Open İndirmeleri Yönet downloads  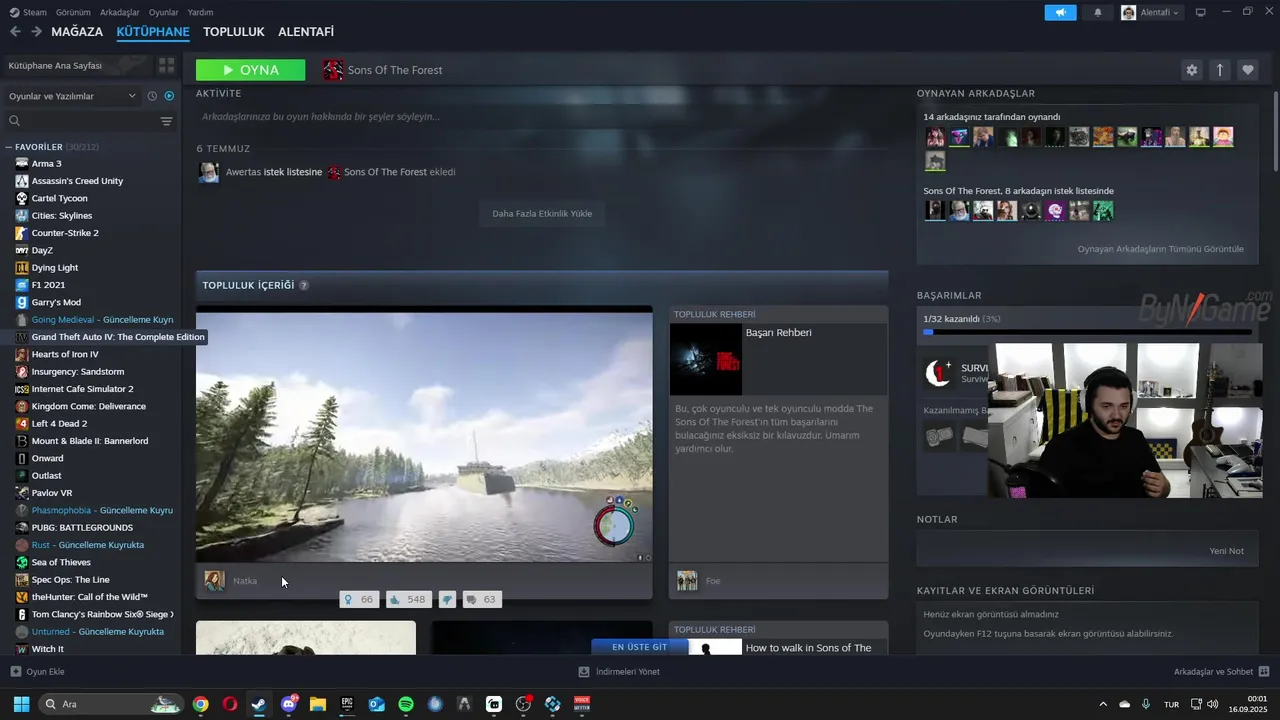(x=619, y=672)
